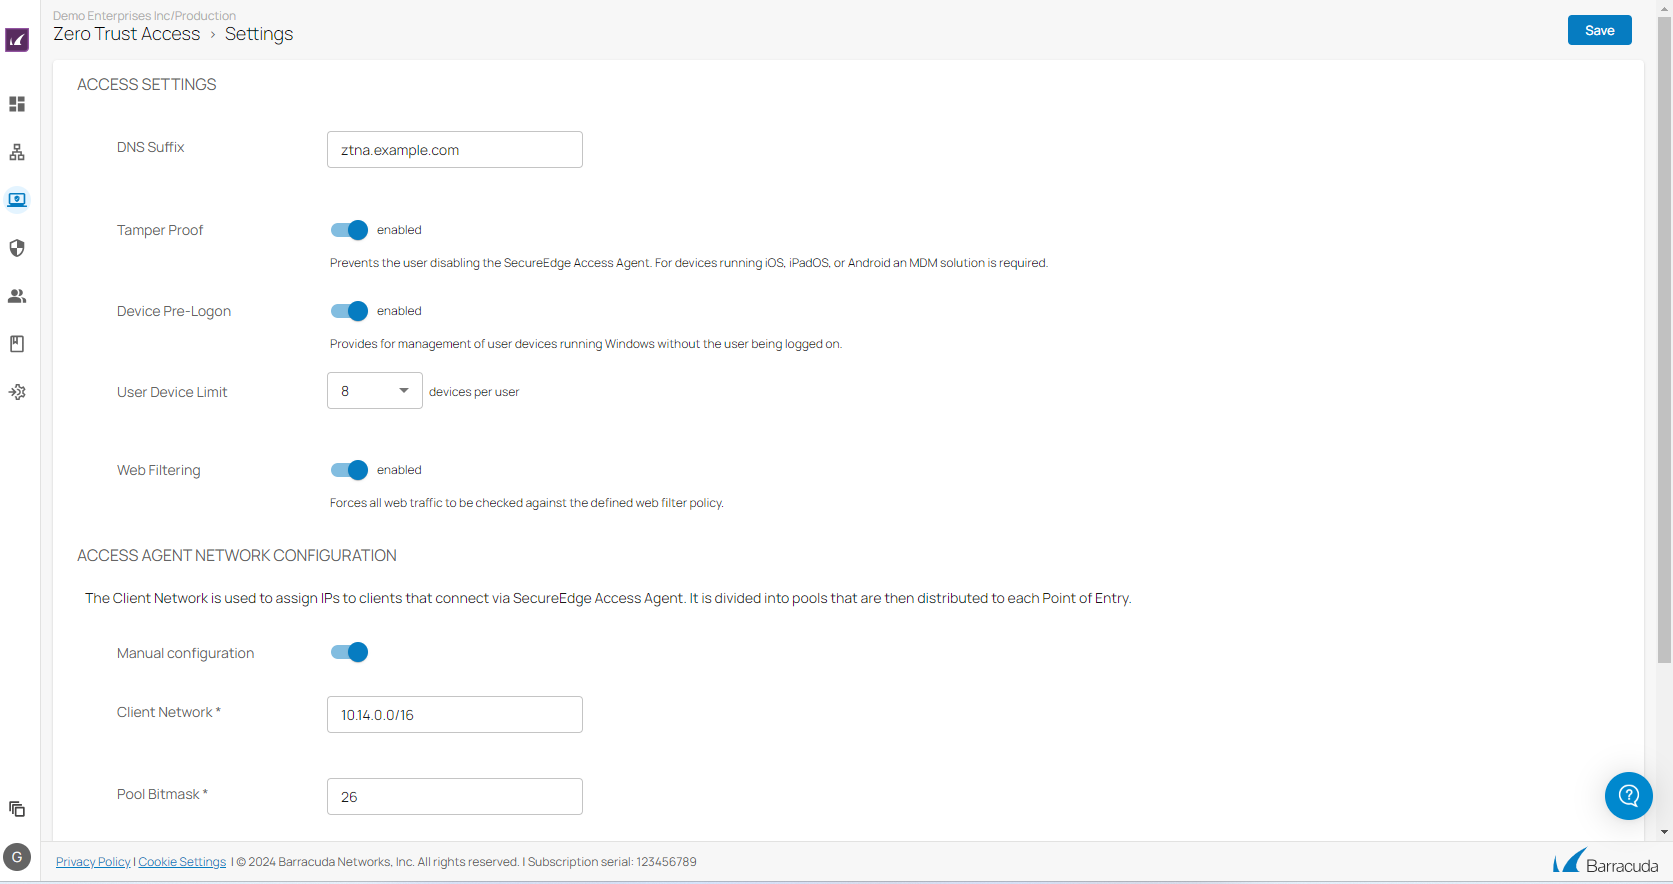
Task: Click the page vertical scrollbar
Action: pyautogui.click(x=1664, y=338)
